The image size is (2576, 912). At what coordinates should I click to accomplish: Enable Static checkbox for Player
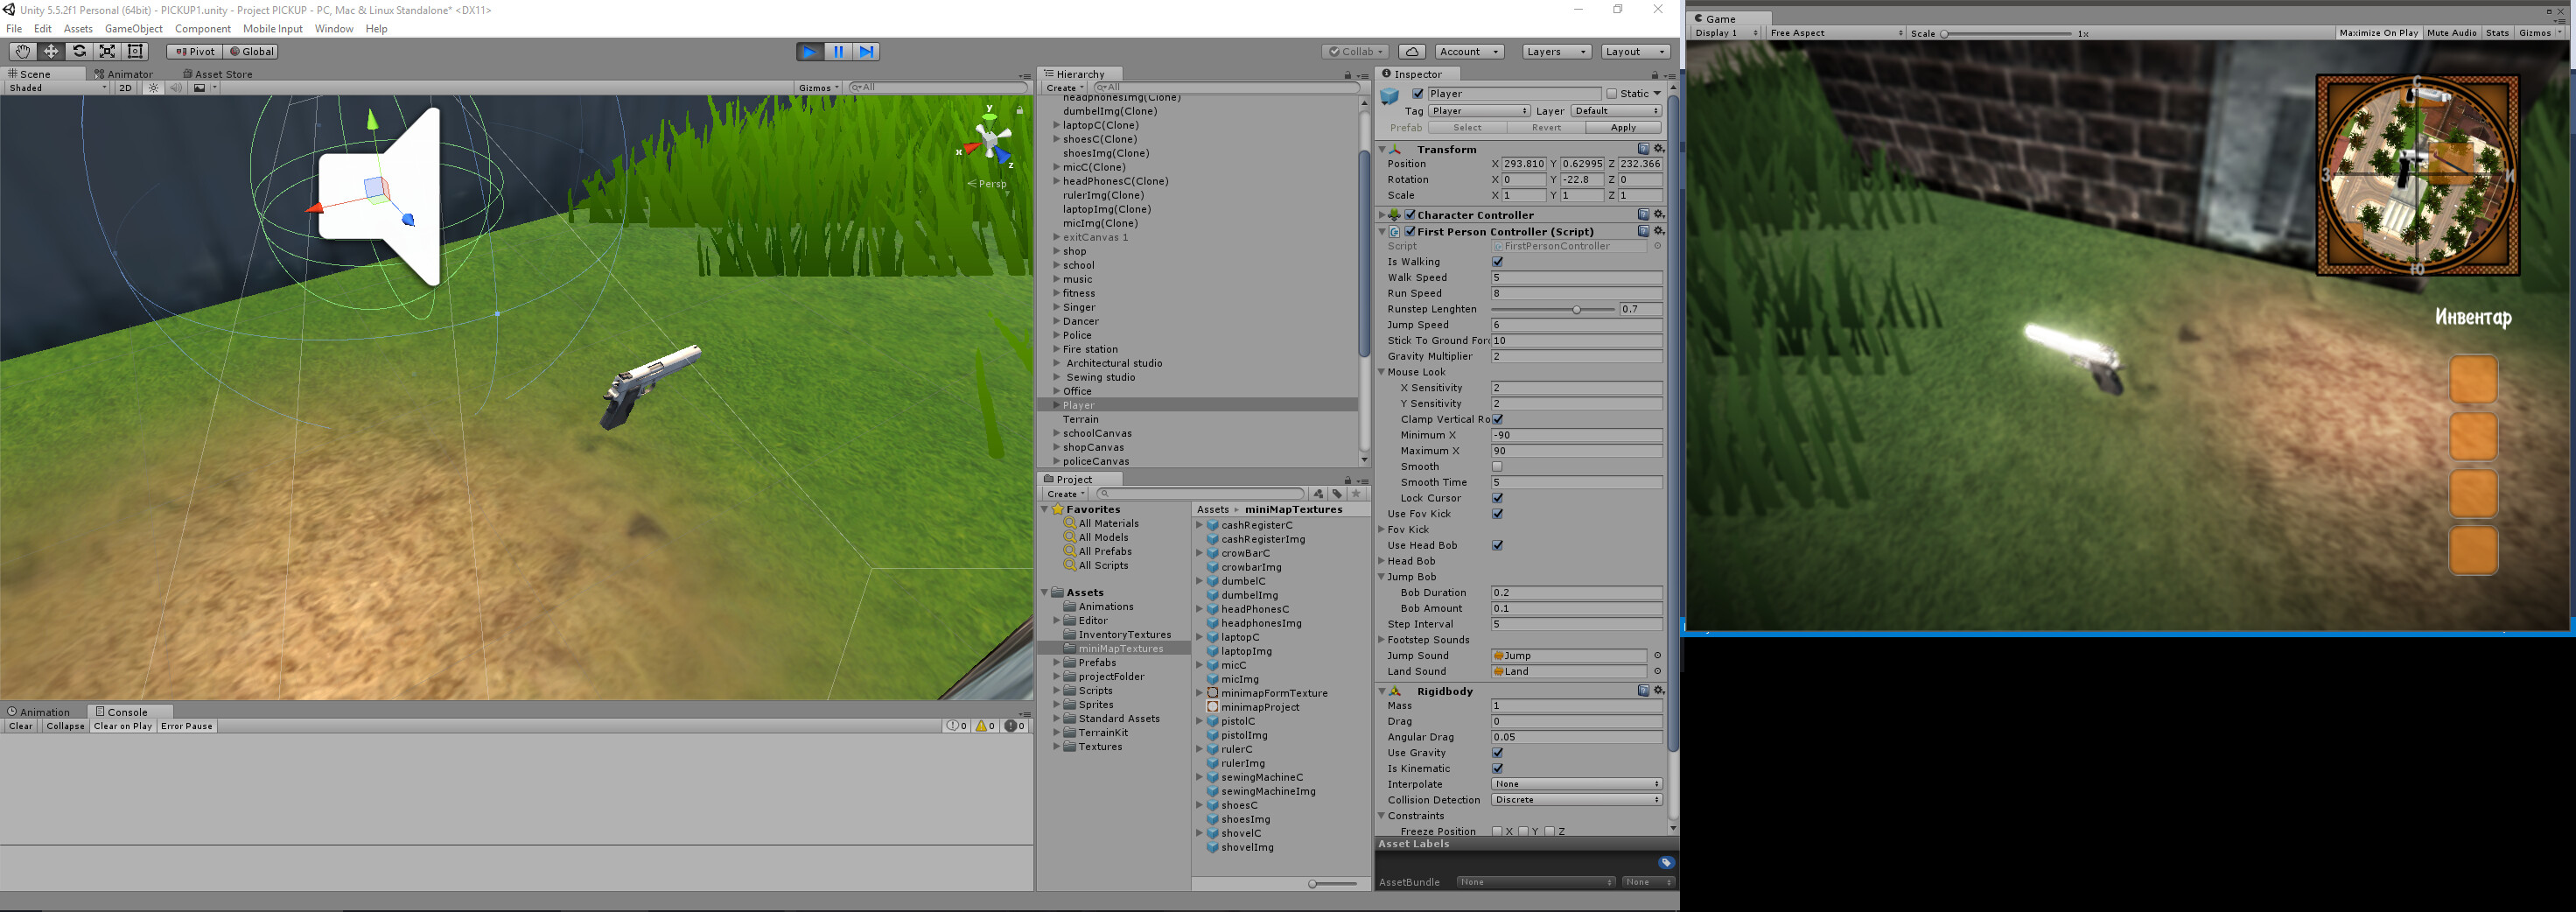[1611, 93]
